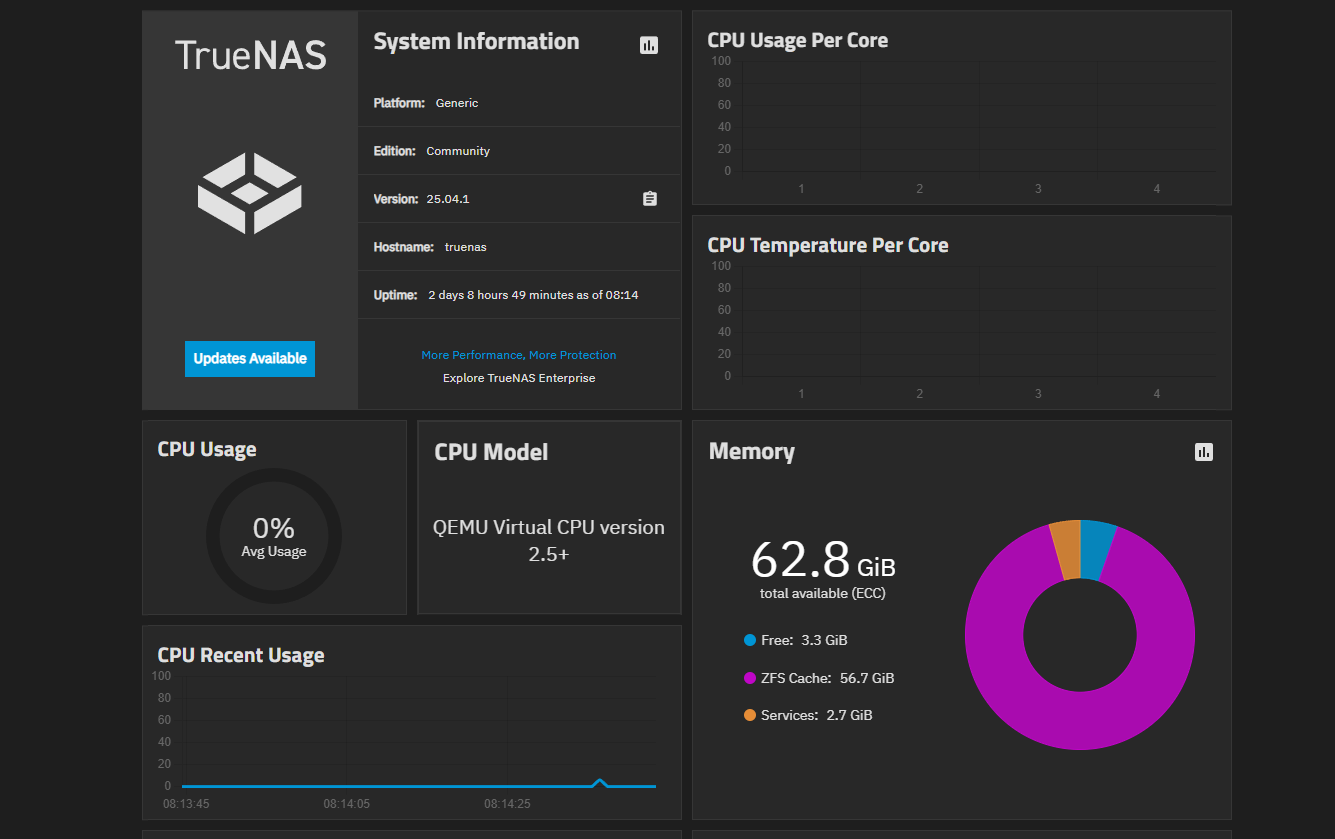Copy the version using the clipboard icon
The width and height of the screenshot is (1335, 839).
click(650, 198)
